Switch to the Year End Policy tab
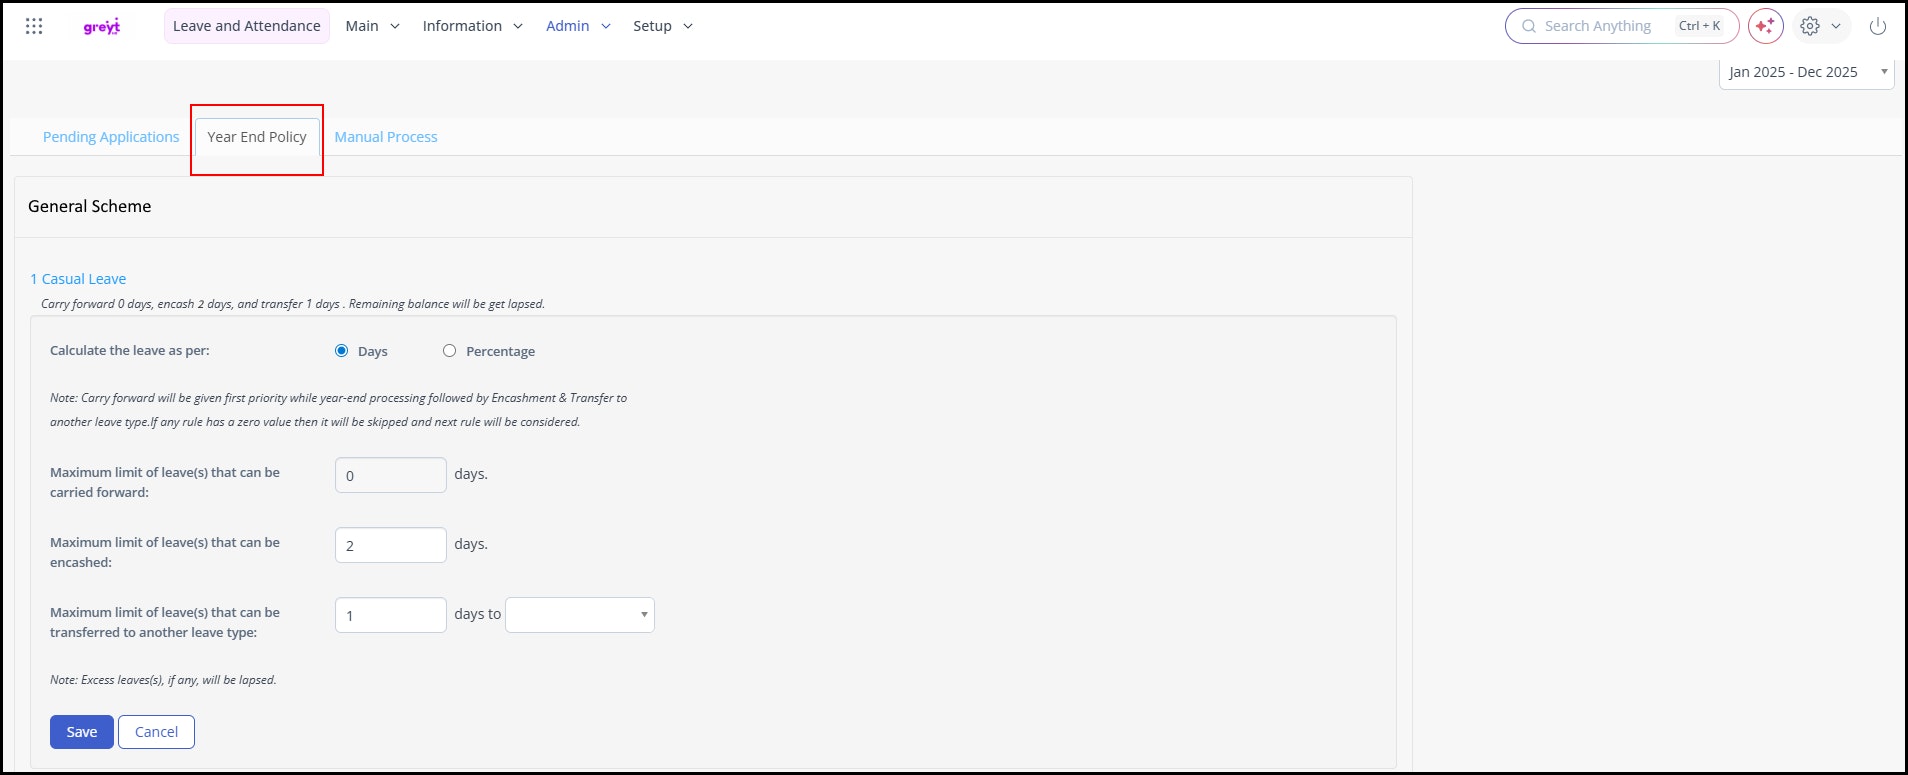This screenshot has width=1908, height=775. pos(257,137)
